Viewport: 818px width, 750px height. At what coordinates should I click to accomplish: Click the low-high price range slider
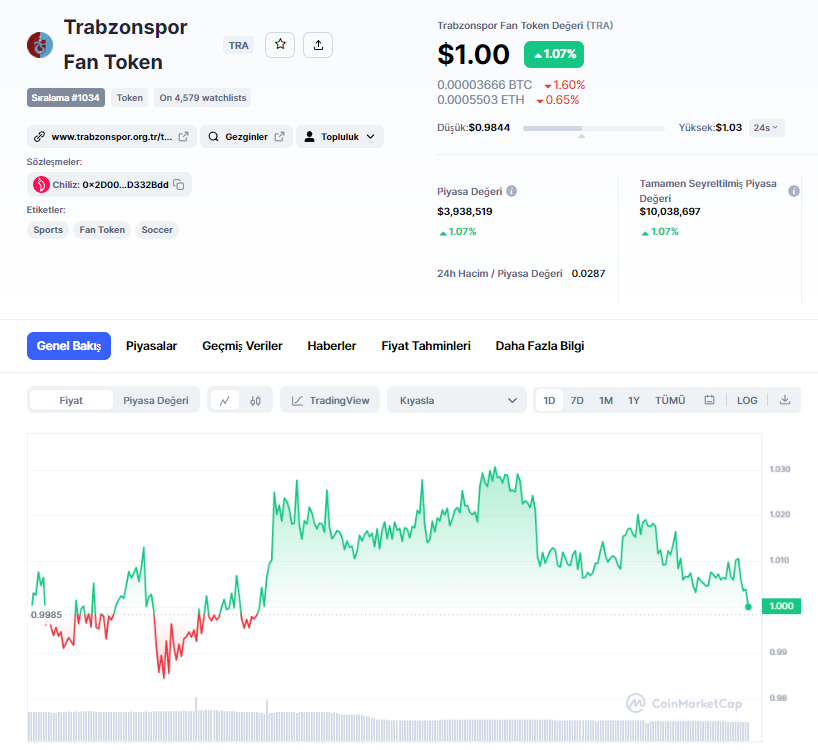pyautogui.click(x=593, y=129)
